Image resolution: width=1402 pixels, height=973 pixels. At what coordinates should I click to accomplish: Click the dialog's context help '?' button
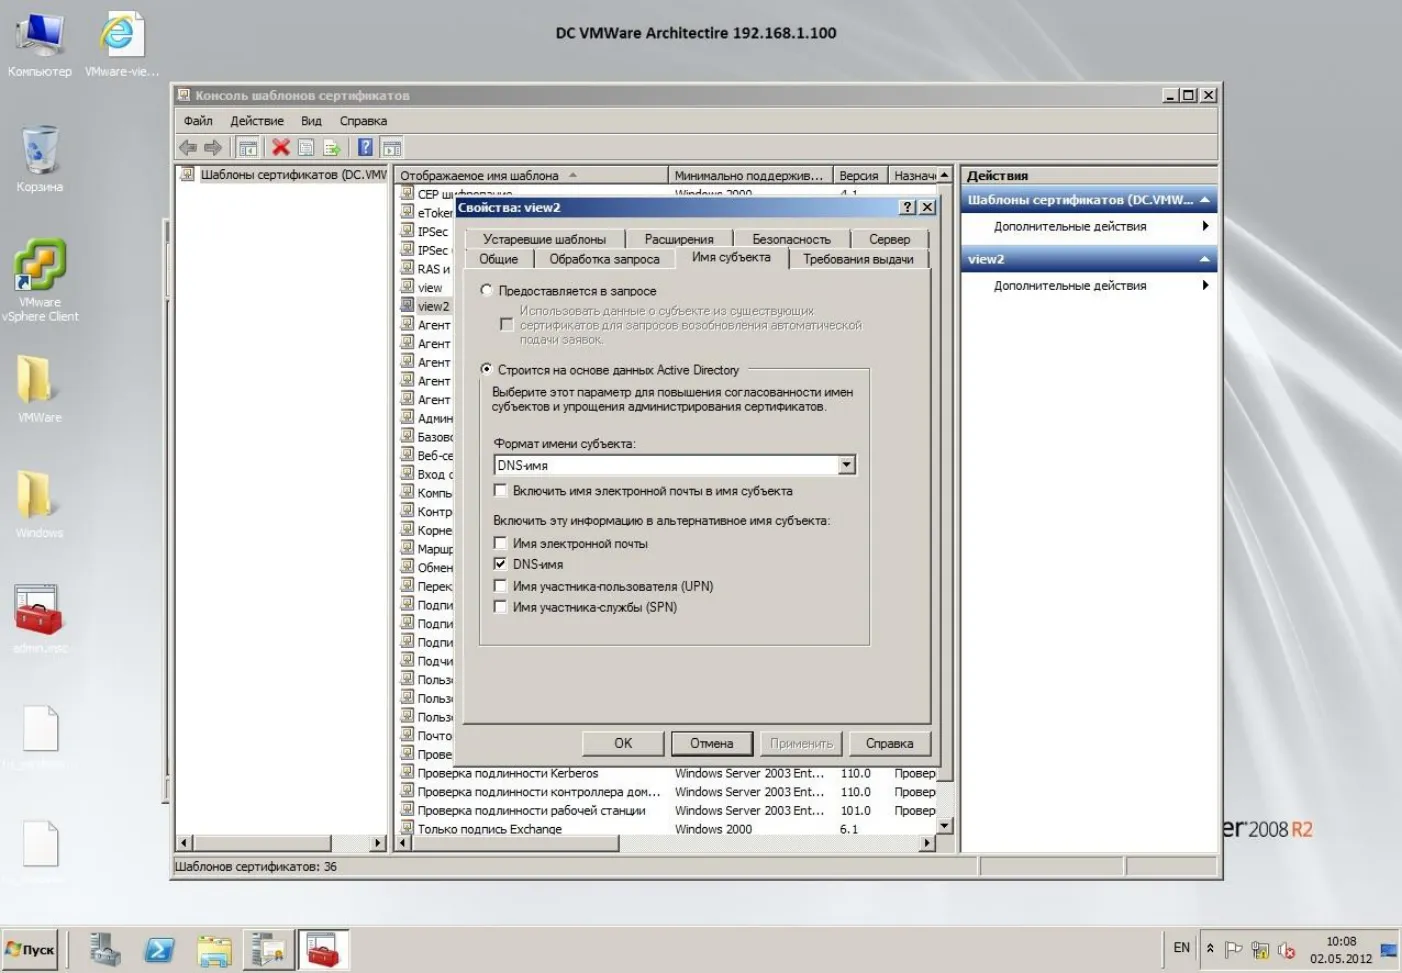[x=907, y=207]
